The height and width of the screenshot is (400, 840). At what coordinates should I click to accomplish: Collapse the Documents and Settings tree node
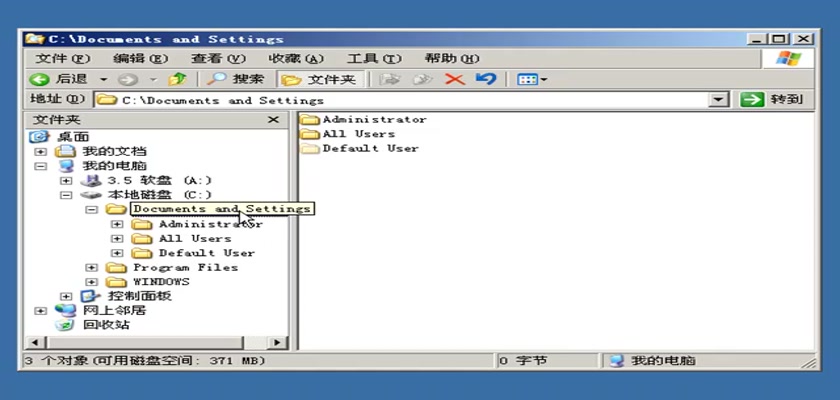92,209
